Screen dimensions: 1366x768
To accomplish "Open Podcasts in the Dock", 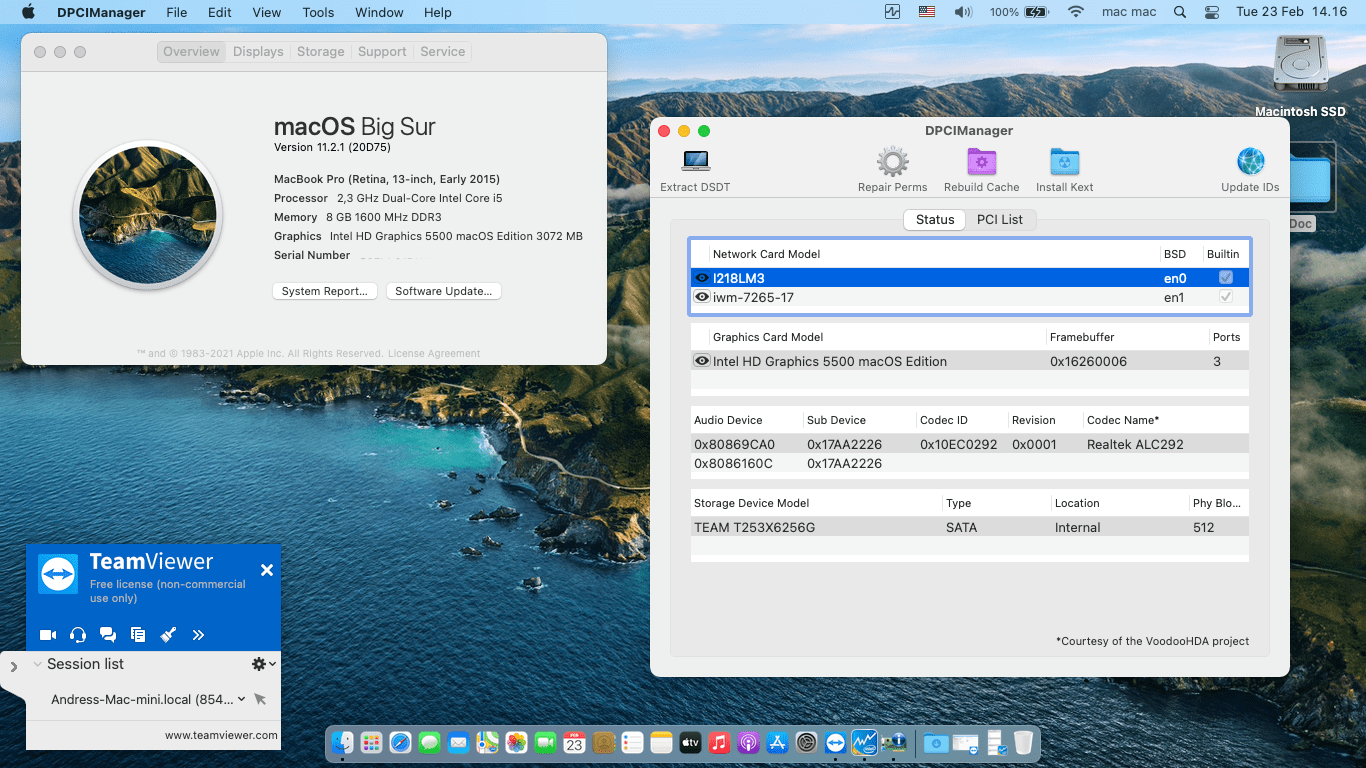I will [x=748, y=743].
